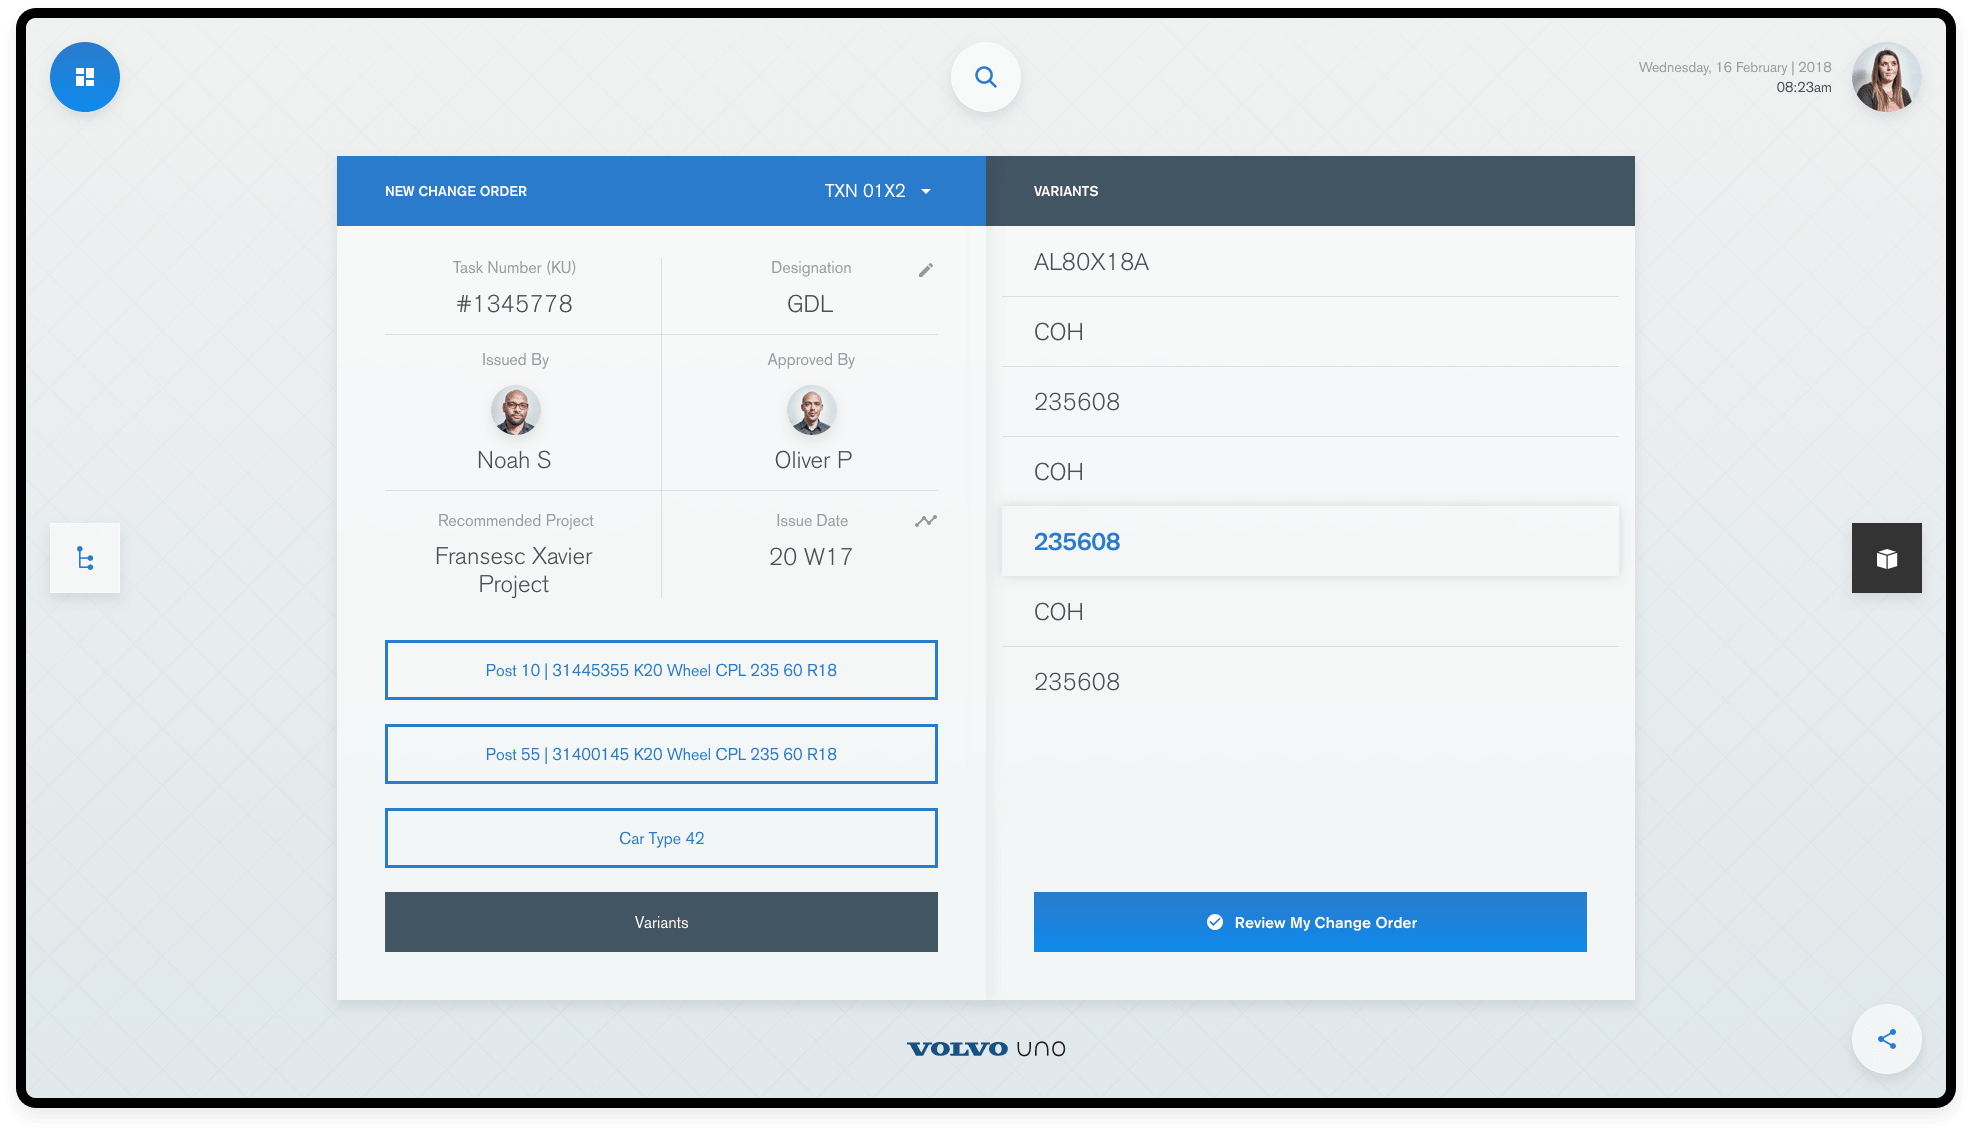
Task: Open the user profile avatar
Action: coord(1885,77)
